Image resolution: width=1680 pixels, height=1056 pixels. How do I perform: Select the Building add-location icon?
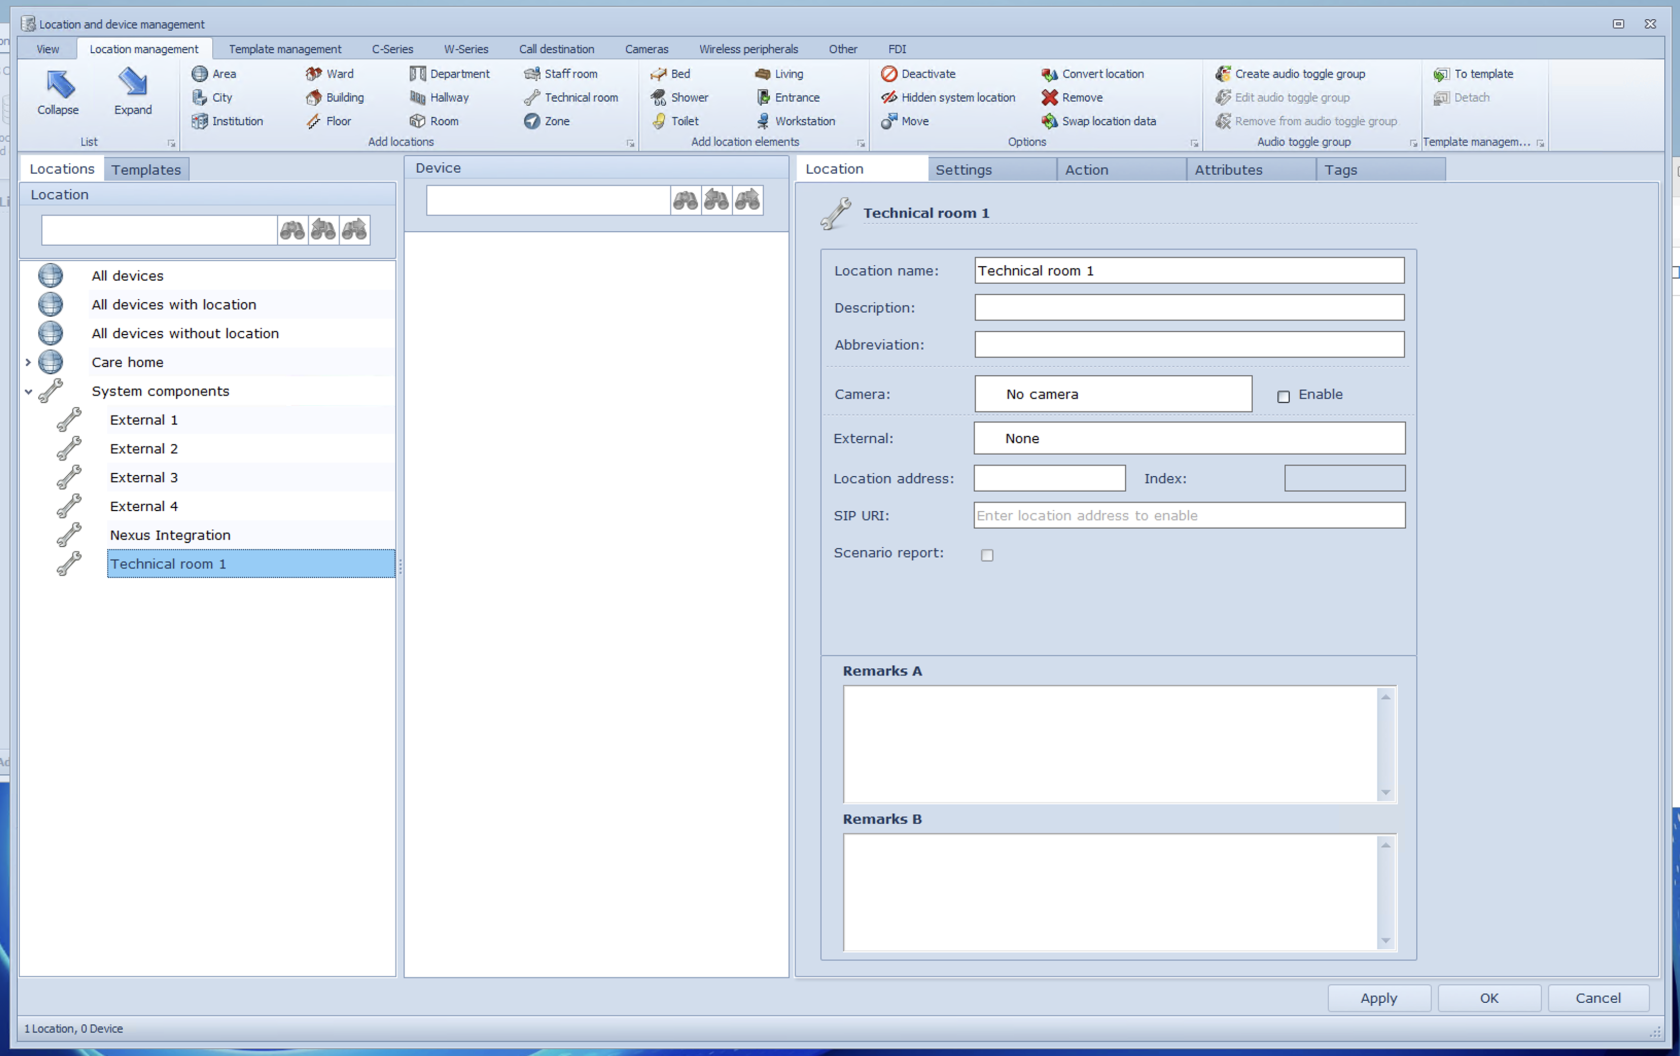(313, 97)
